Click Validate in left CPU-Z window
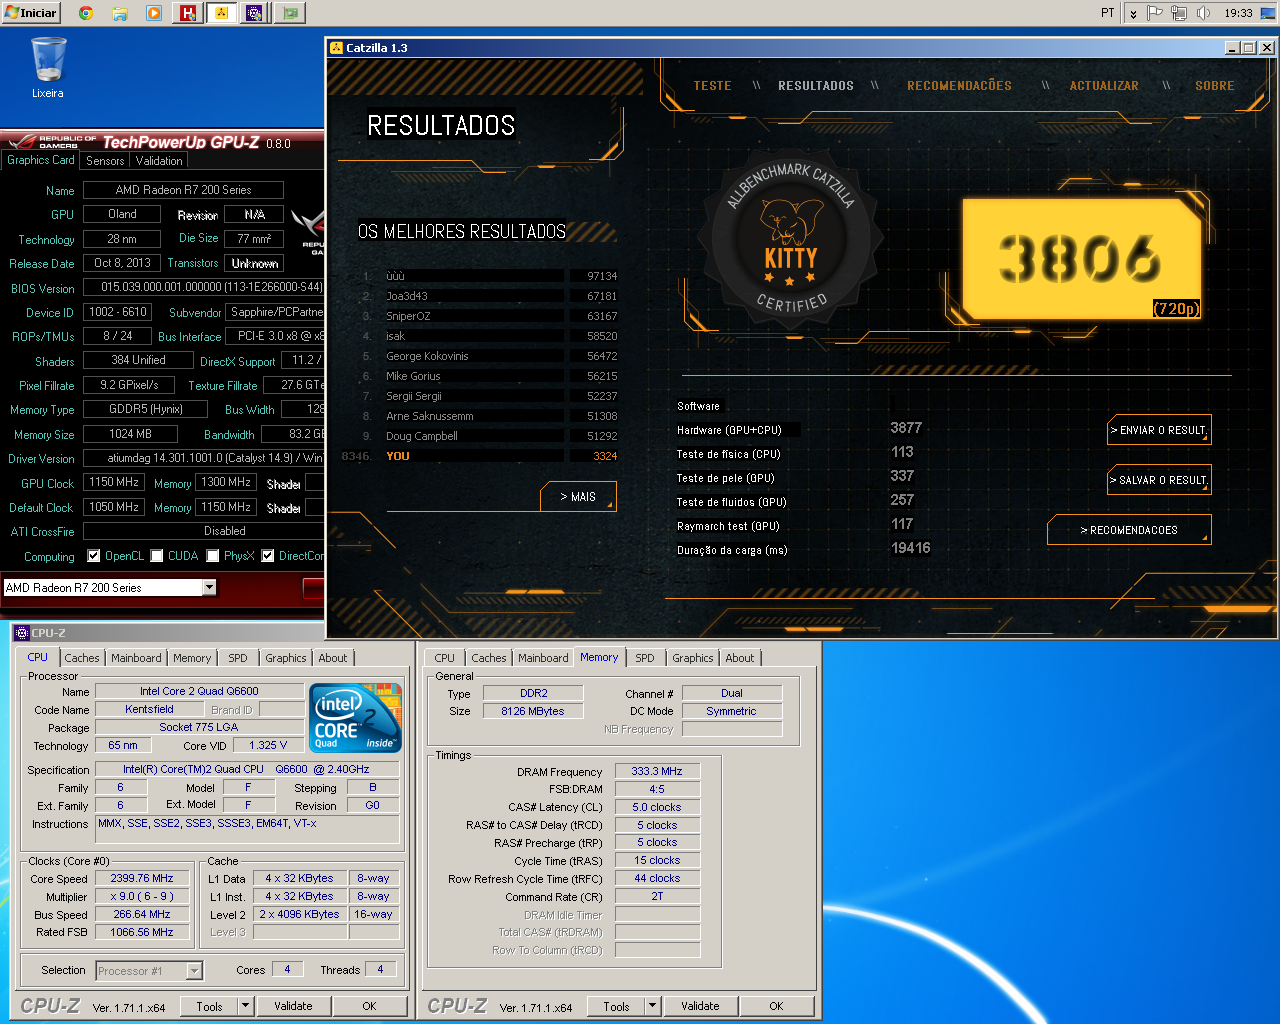This screenshot has width=1280, height=1024. (294, 1006)
